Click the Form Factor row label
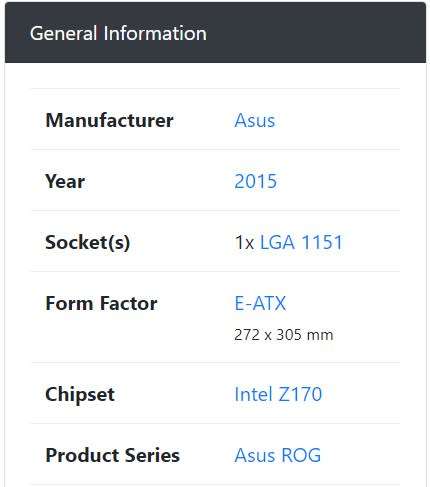The height and width of the screenshot is (487, 430). [101, 303]
